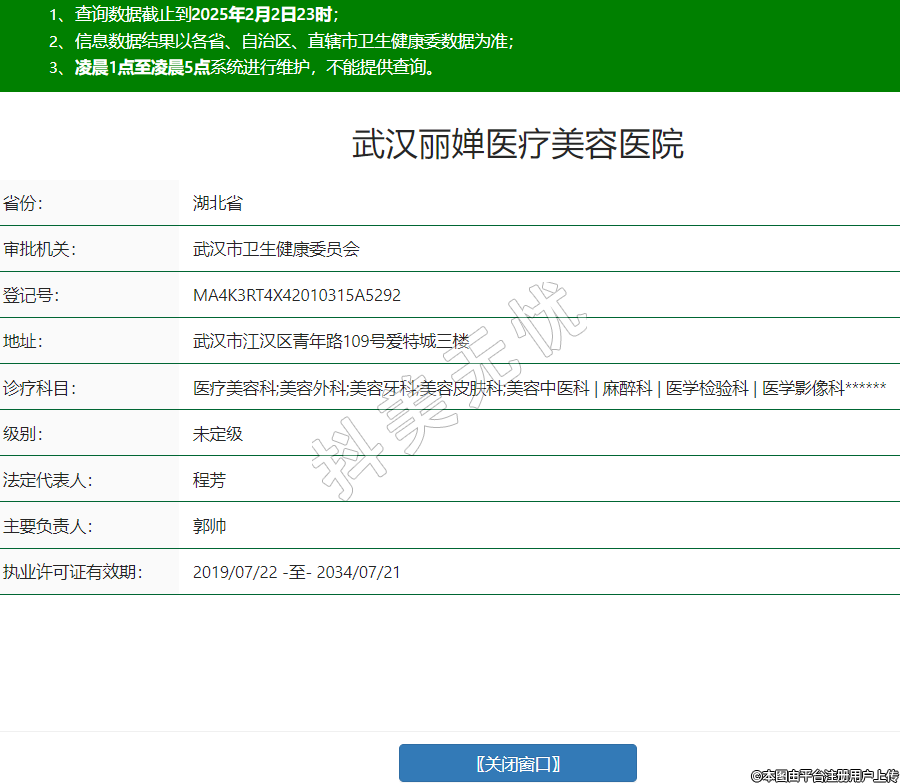Click the level value 未定级
This screenshot has width=900, height=783.
point(217,433)
